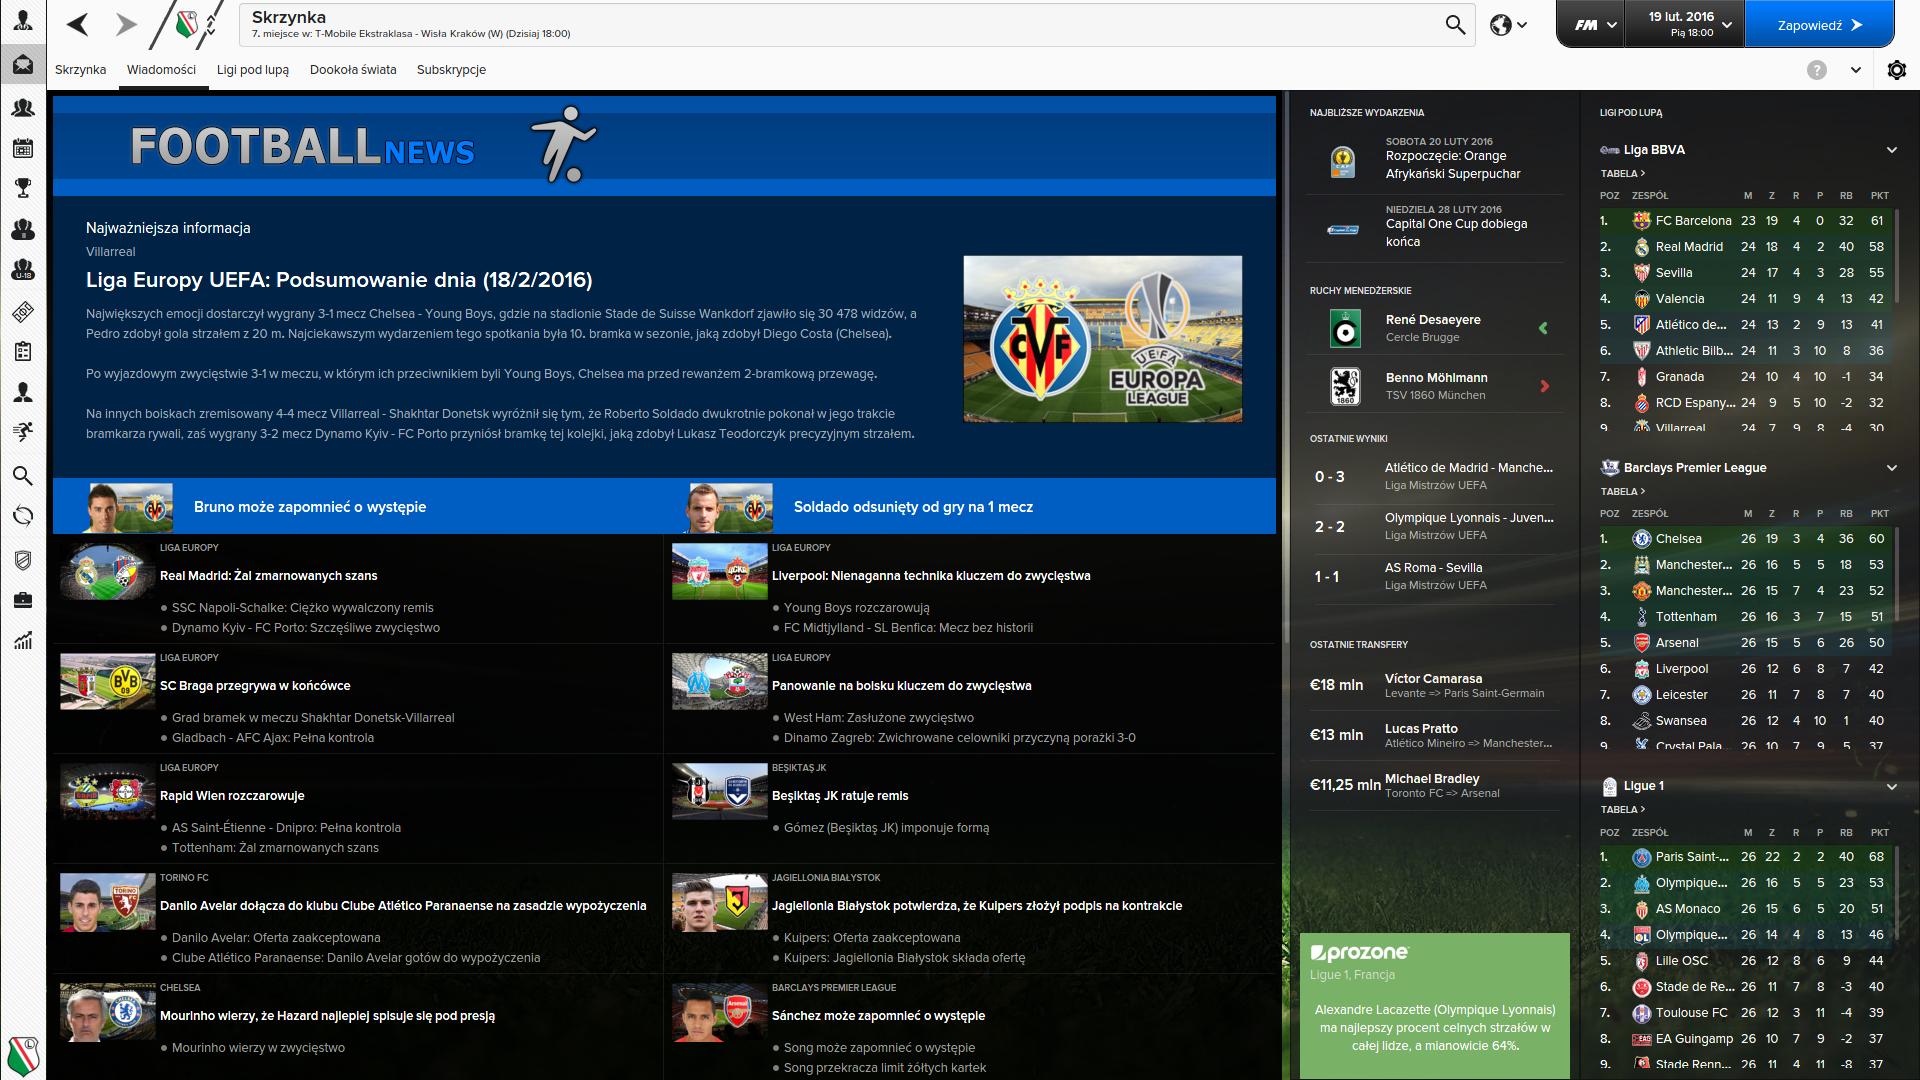Image resolution: width=1920 pixels, height=1080 pixels.
Task: Click the Legia club crest in top bar
Action: [186, 25]
